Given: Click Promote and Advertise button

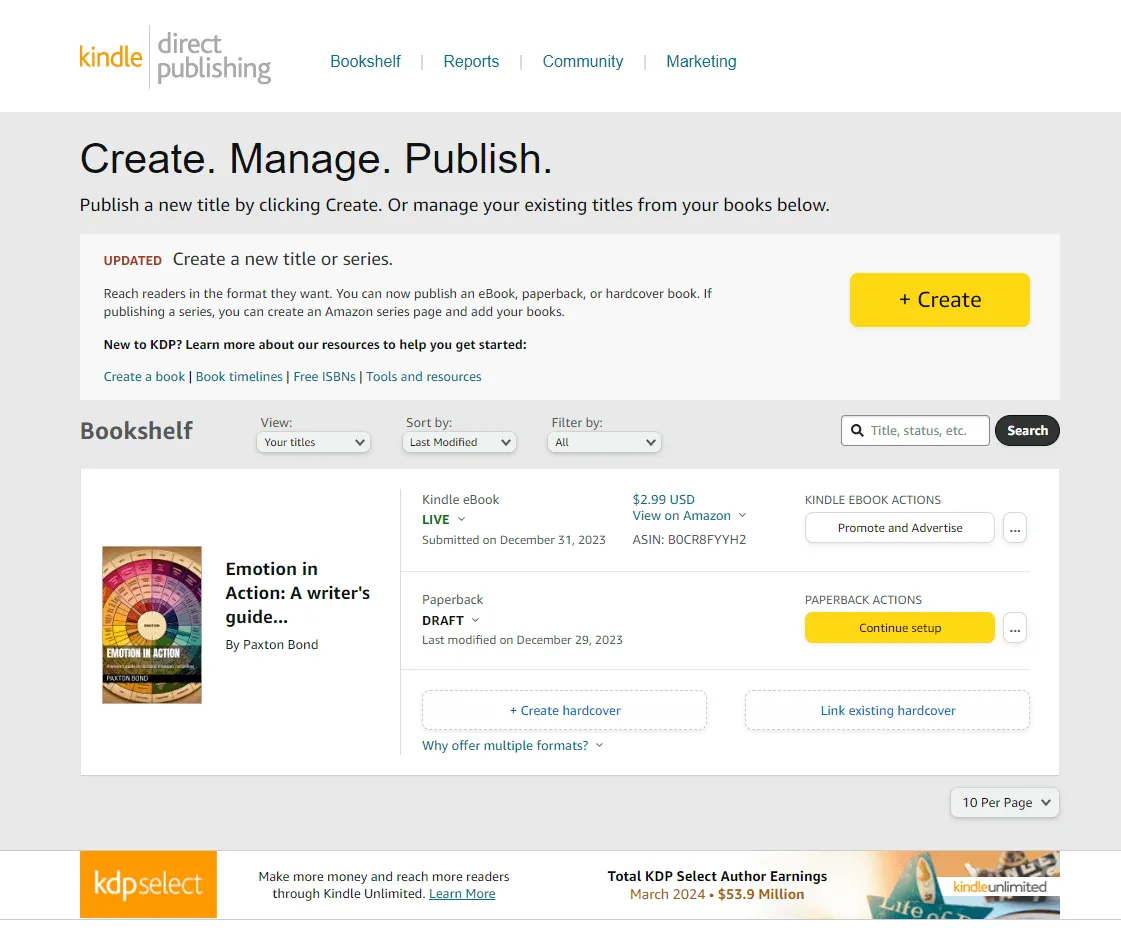Looking at the screenshot, I should click(899, 528).
